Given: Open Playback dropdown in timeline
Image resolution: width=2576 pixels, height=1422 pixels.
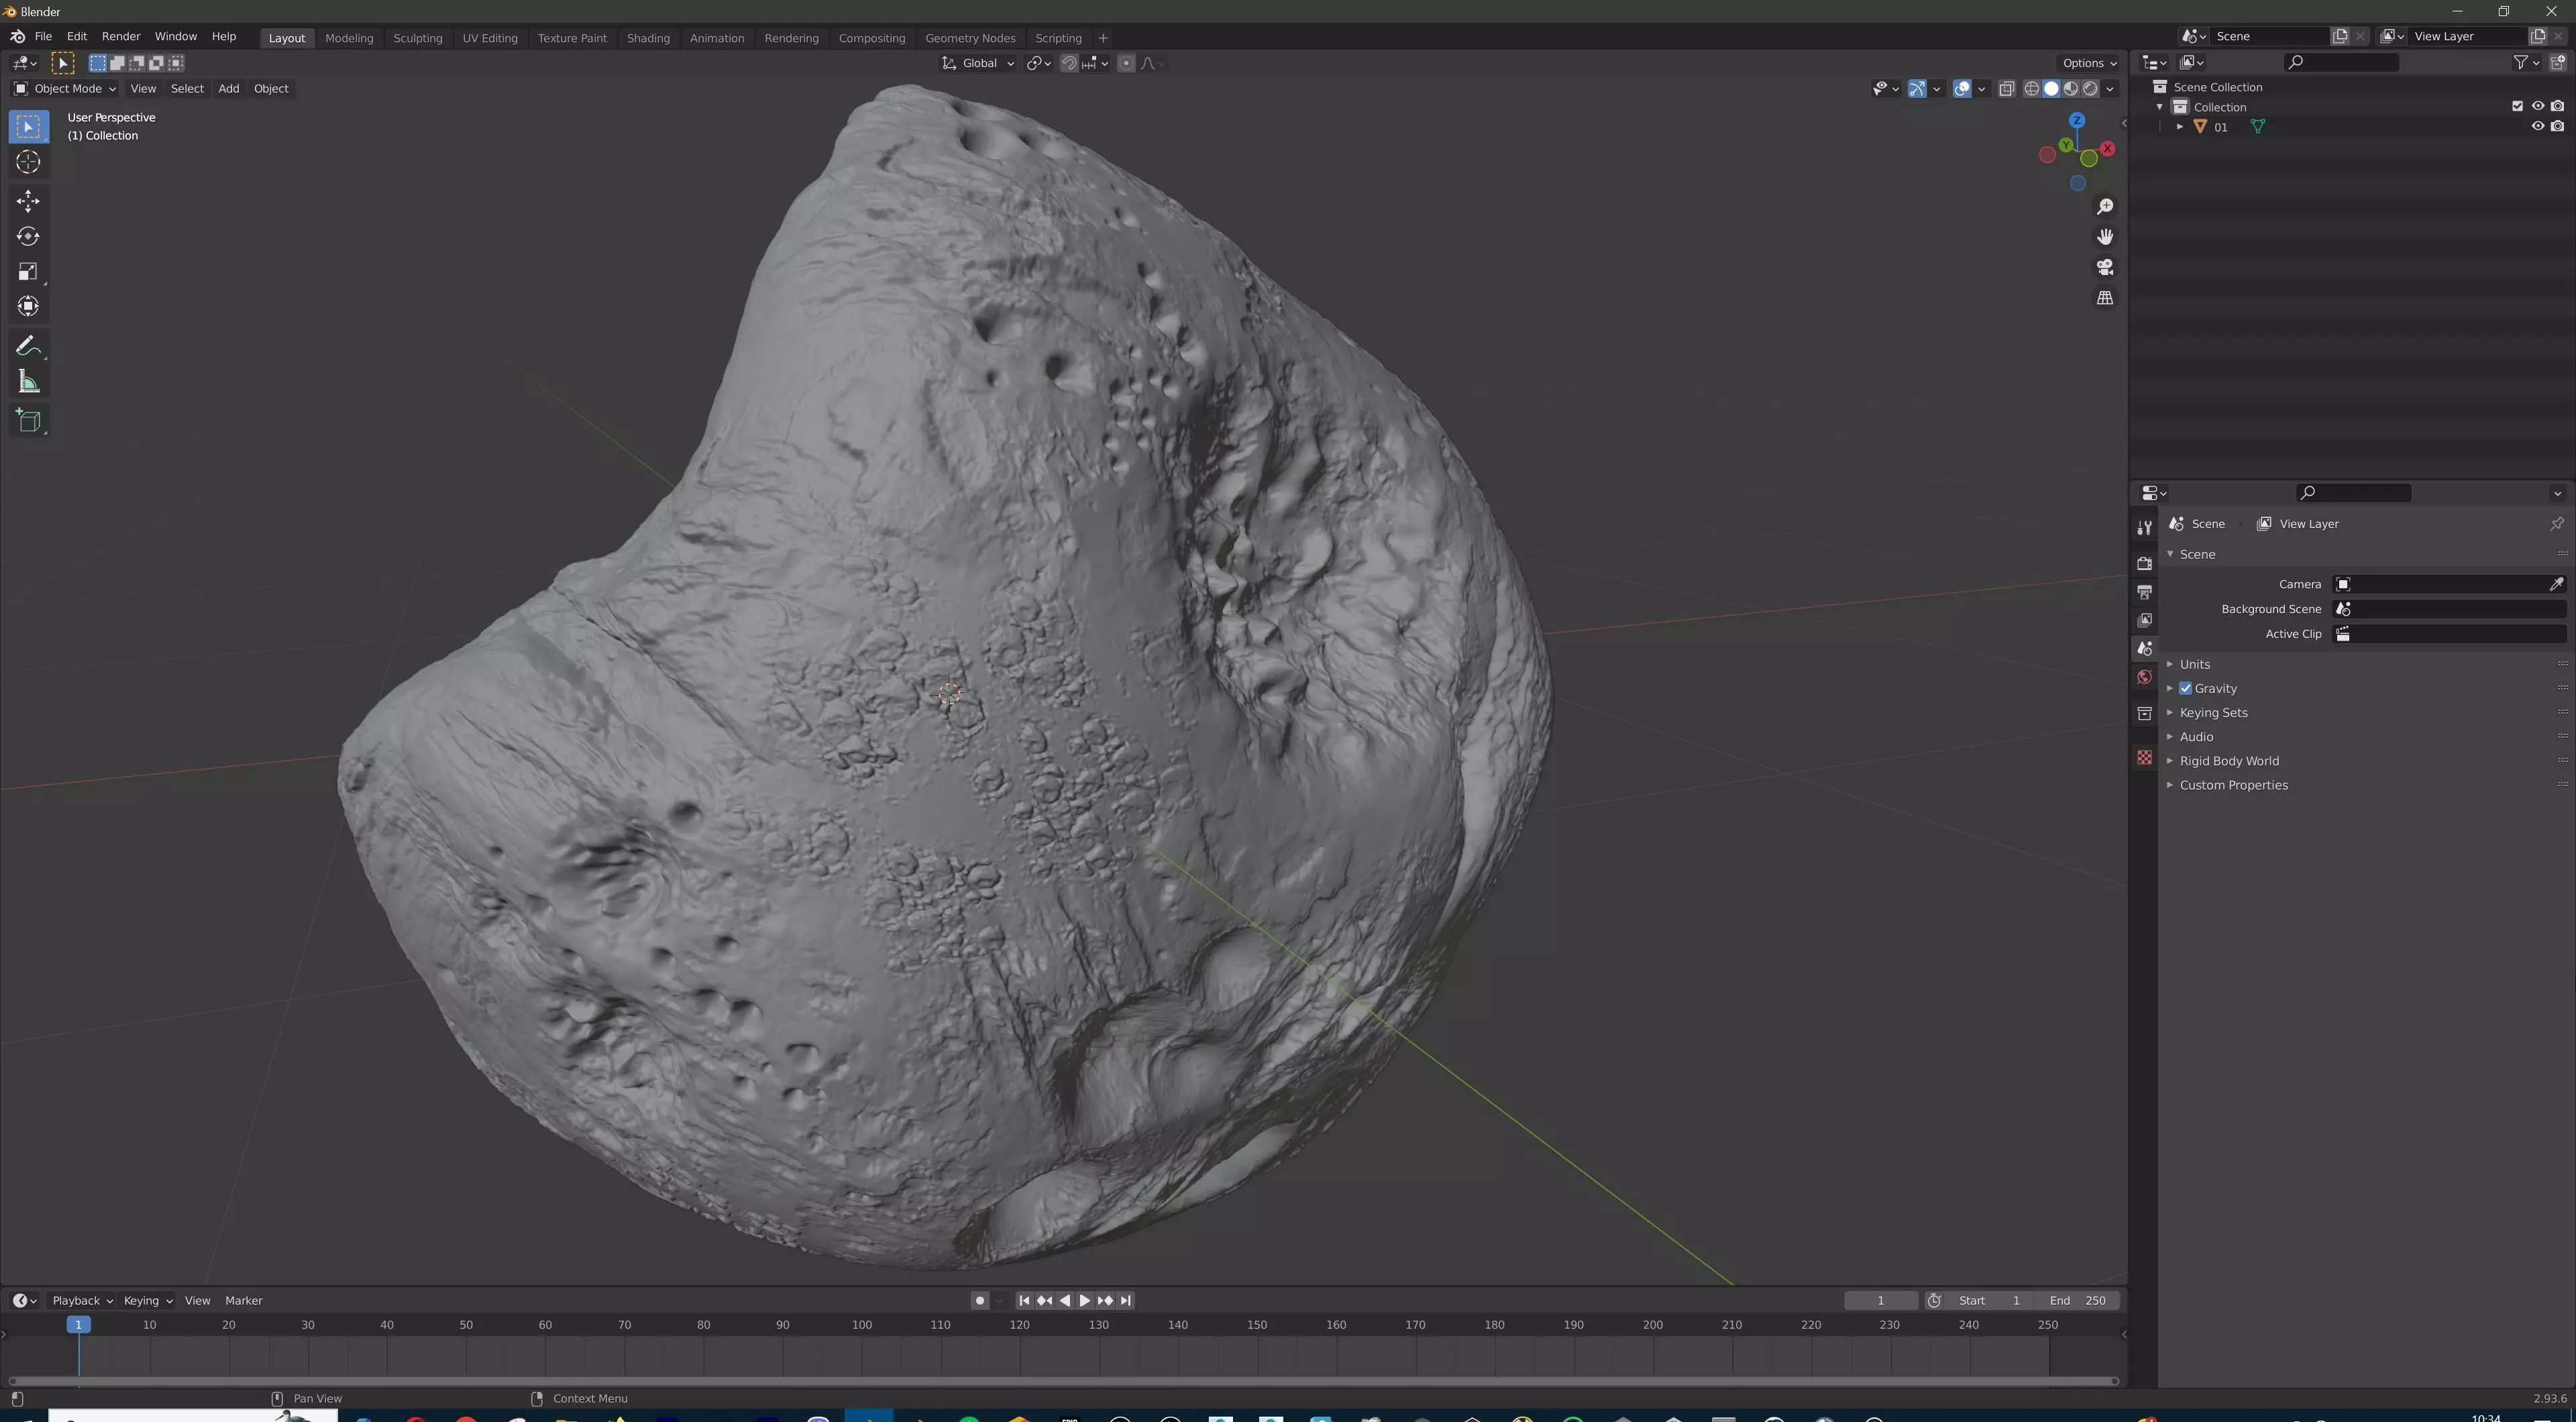Looking at the screenshot, I should 82,1300.
